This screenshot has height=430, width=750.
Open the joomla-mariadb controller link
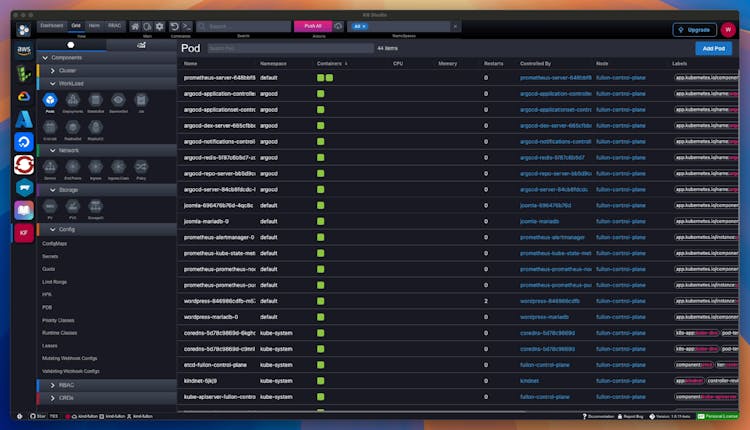point(540,221)
